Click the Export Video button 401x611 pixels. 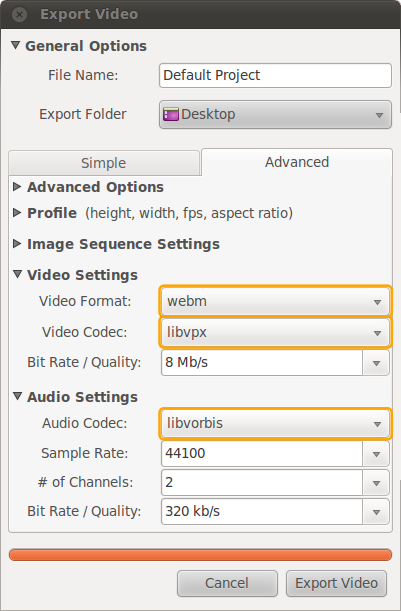coord(336,583)
